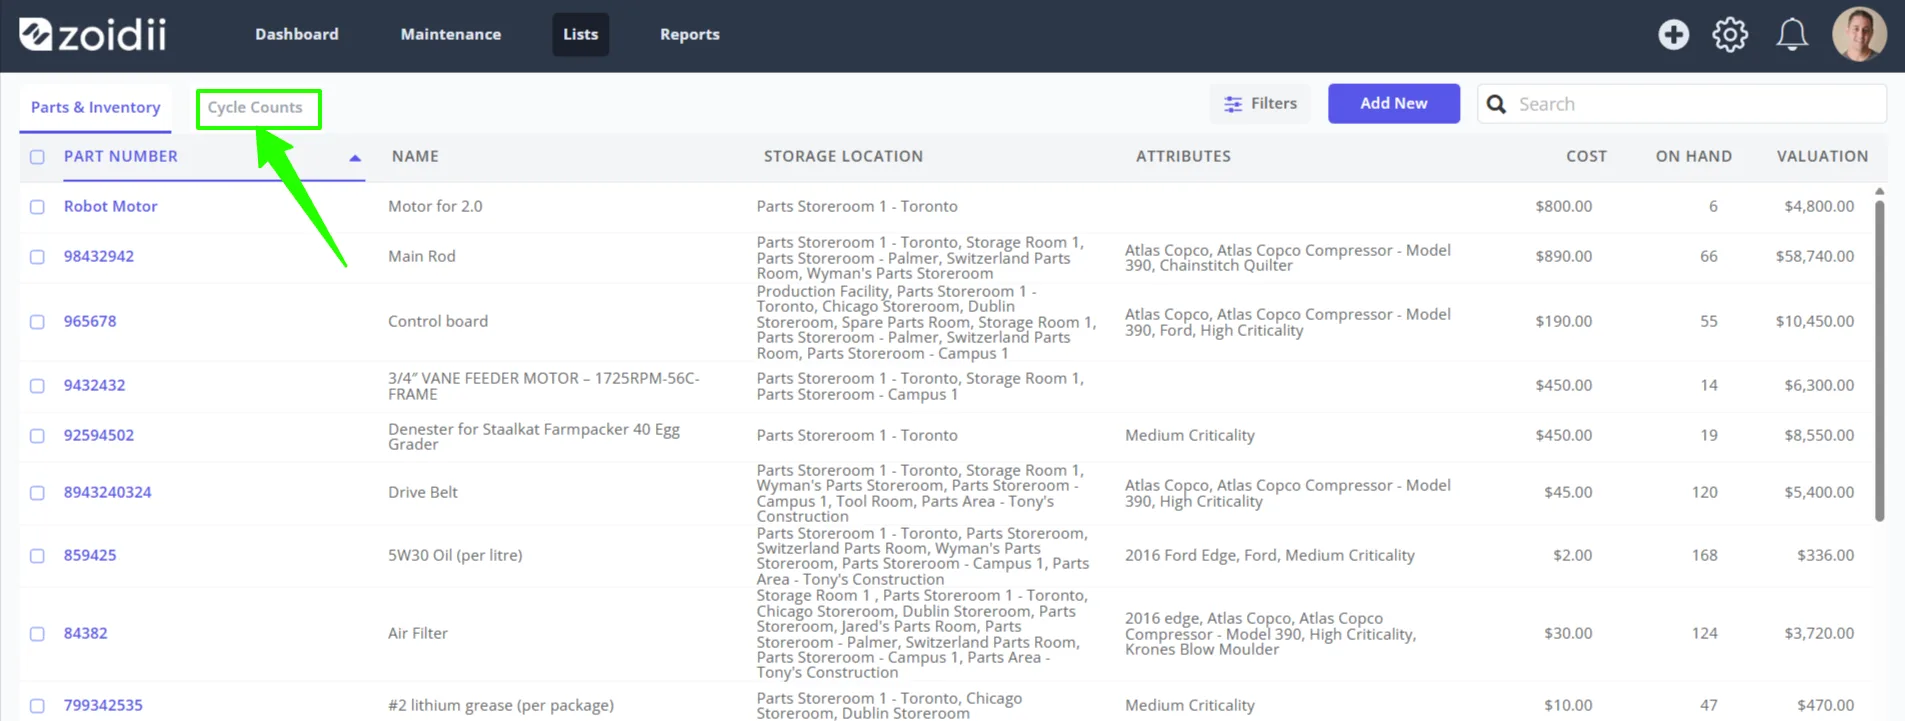
Task: Open the settings gear icon
Action: (1730, 35)
